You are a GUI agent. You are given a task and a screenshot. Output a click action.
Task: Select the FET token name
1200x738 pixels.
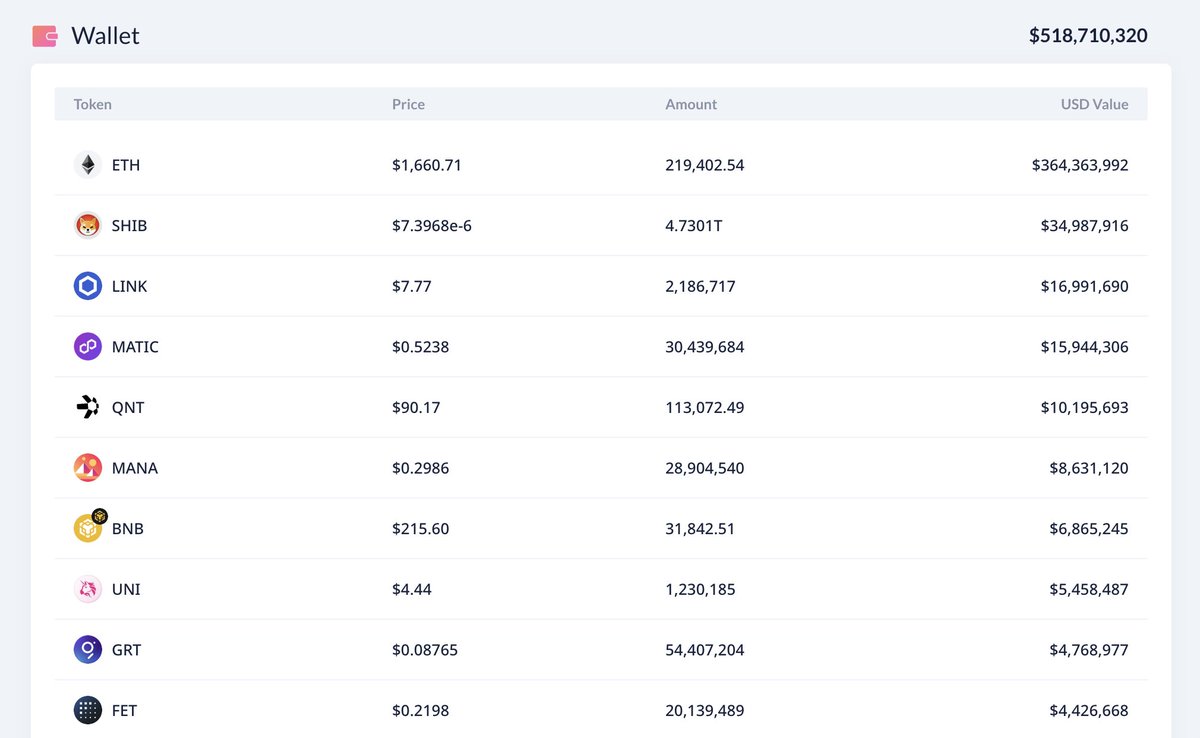[124, 711]
